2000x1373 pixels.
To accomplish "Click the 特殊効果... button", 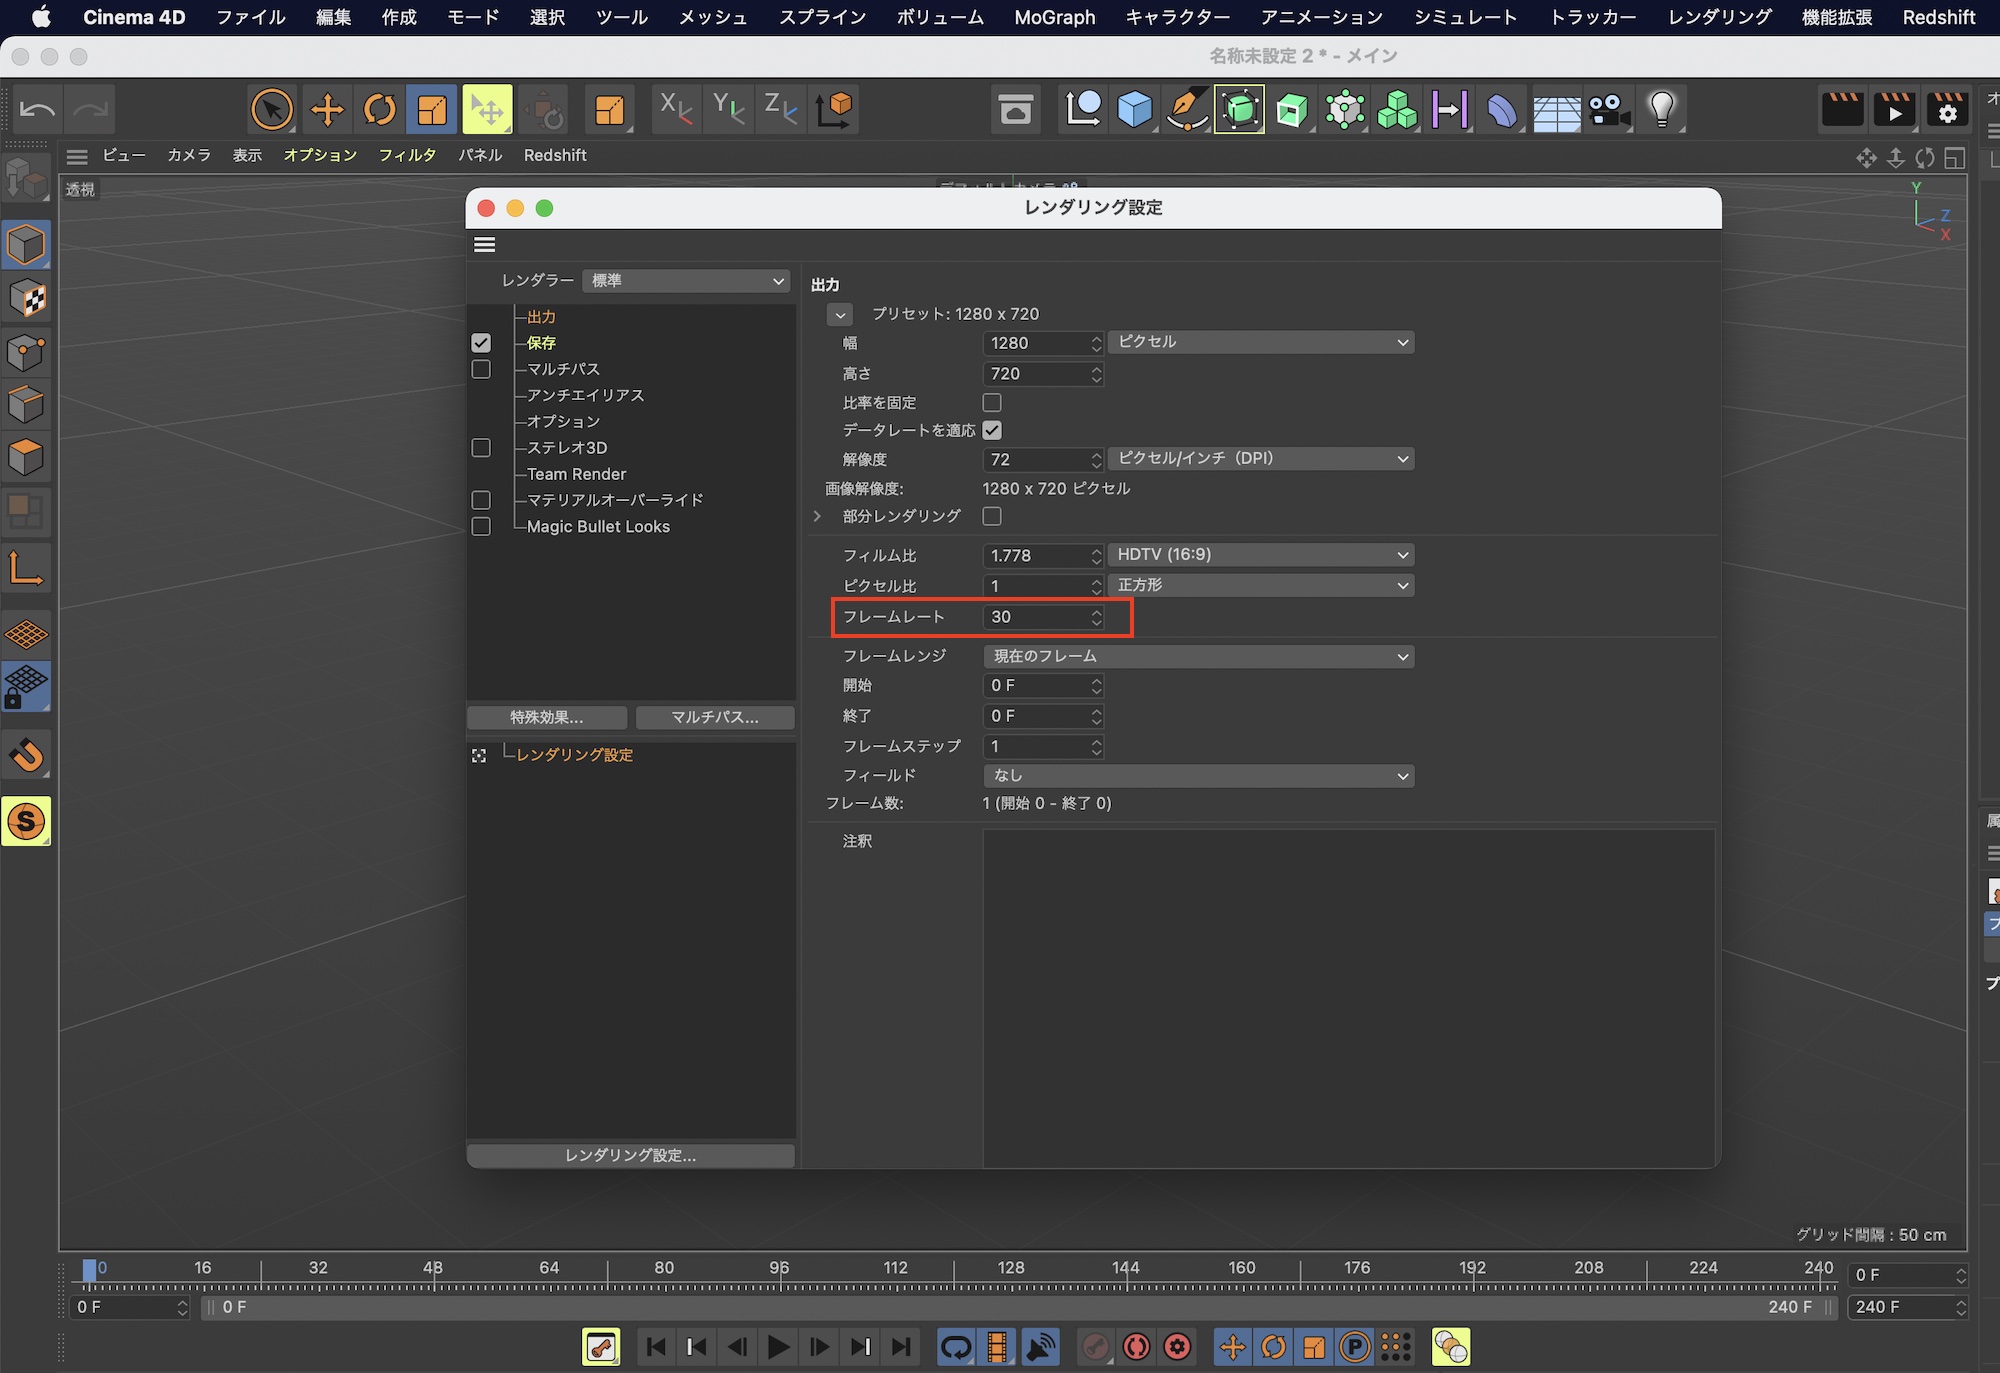I will (546, 717).
